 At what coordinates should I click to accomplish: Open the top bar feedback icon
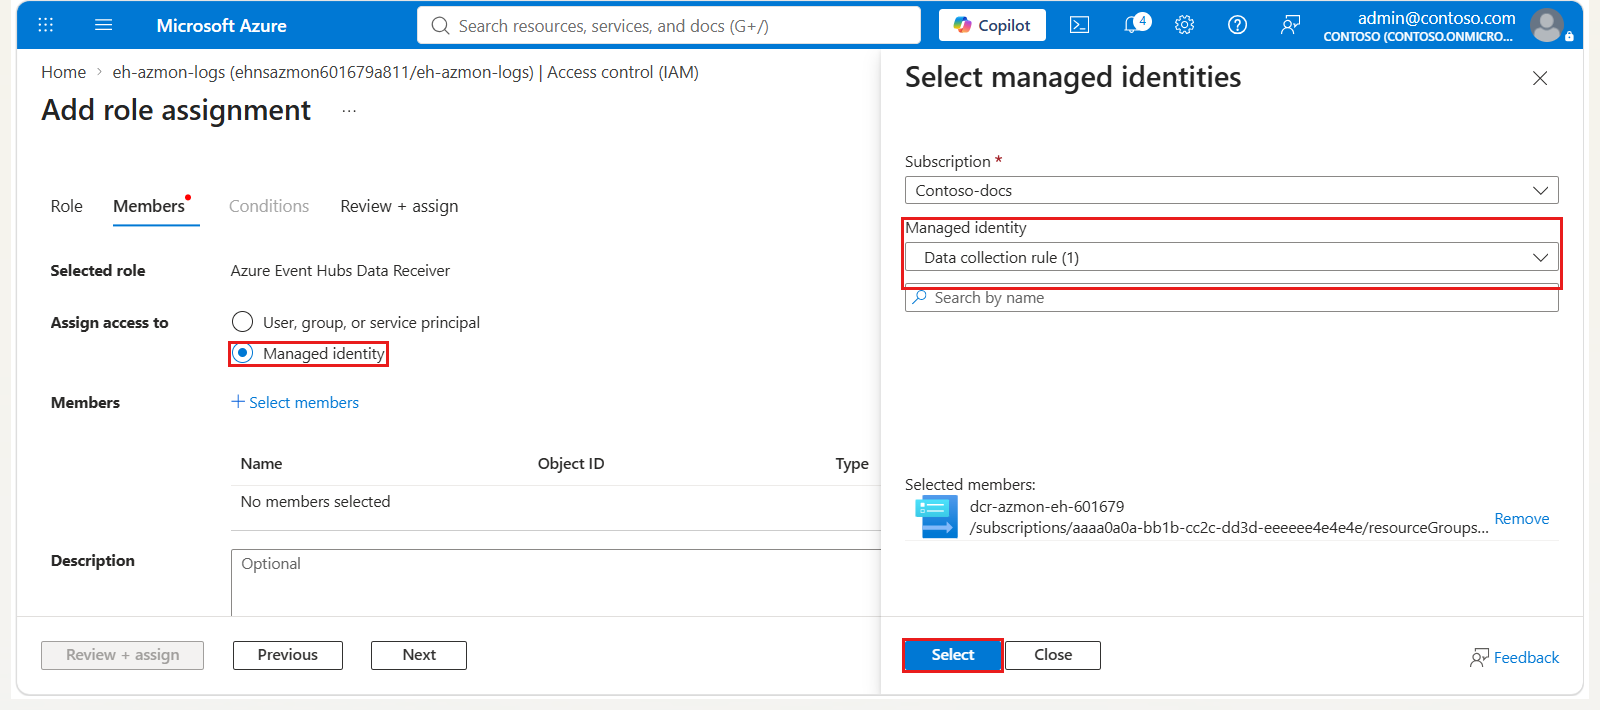pos(1291,25)
